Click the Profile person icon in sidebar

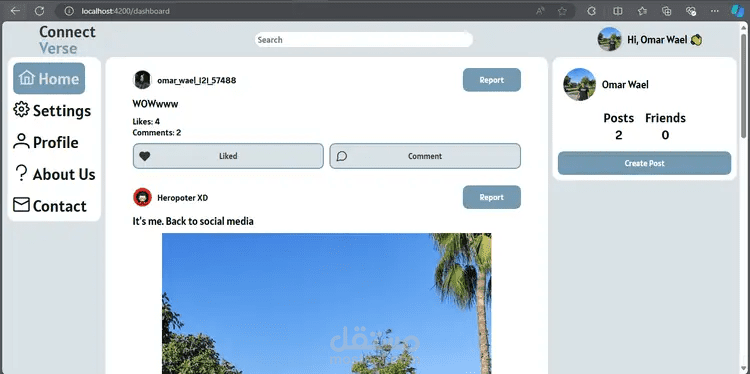coord(21,142)
